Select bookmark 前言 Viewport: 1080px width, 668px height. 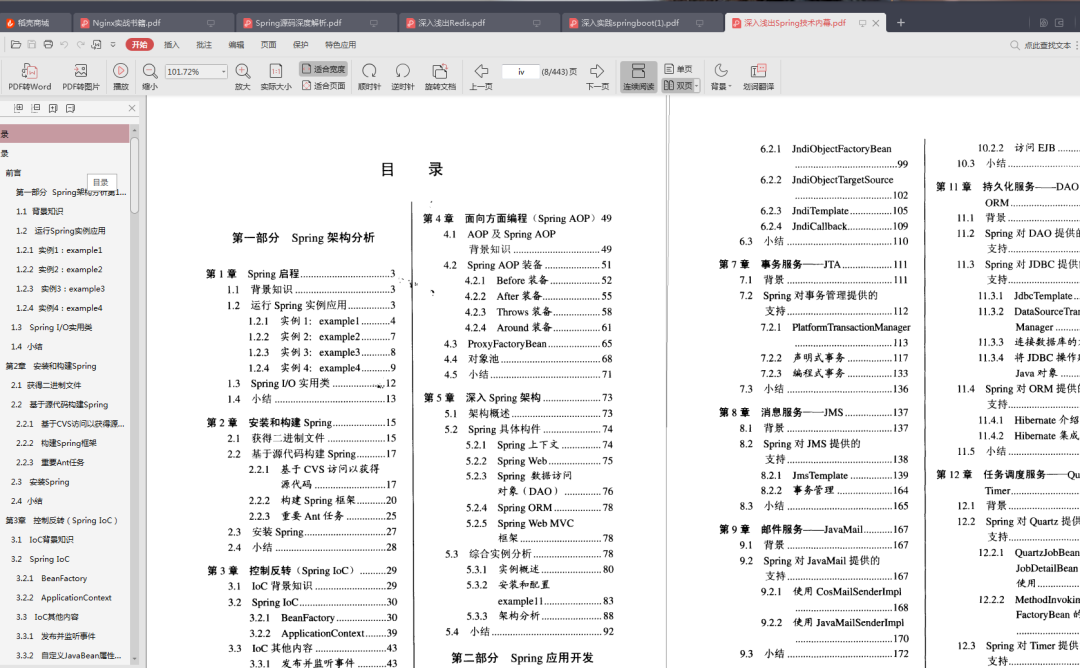click(x=13, y=173)
